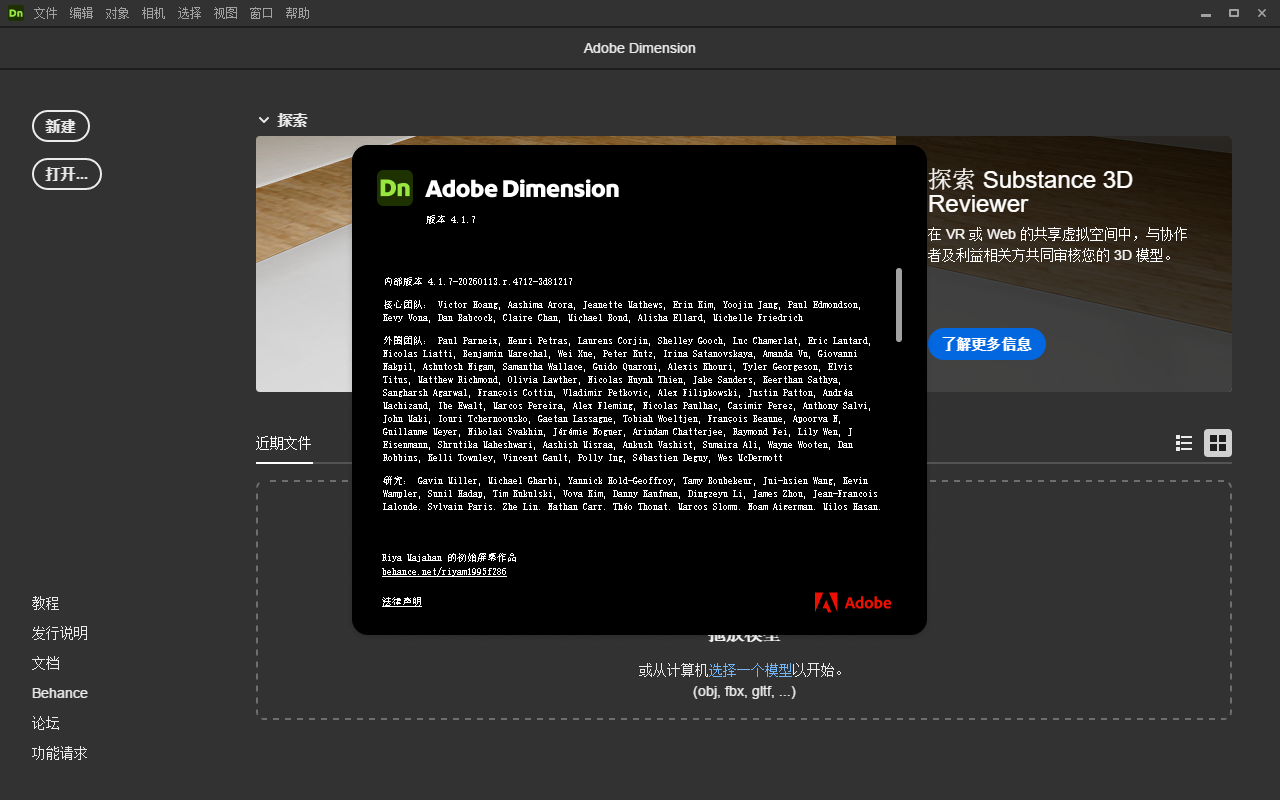Open 教程 from the sidebar

pyautogui.click(x=45, y=603)
